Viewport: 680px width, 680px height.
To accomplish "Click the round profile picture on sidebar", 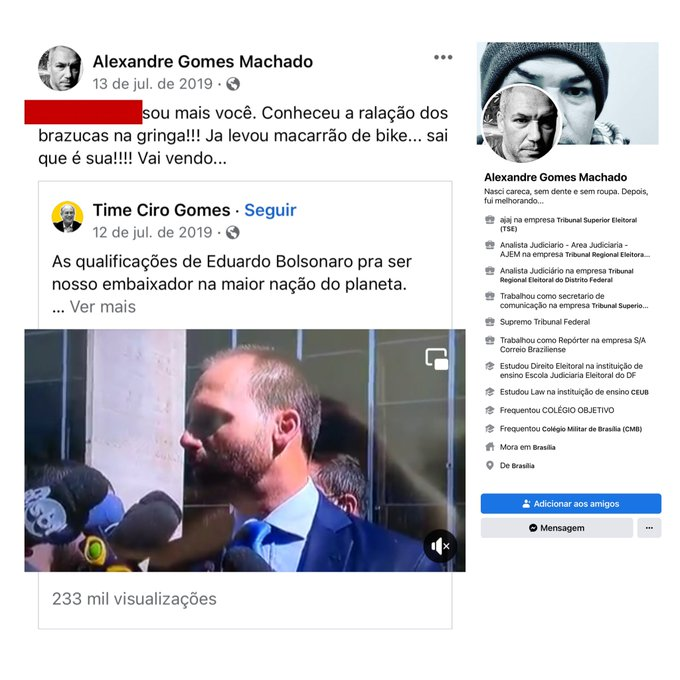I will [x=521, y=123].
